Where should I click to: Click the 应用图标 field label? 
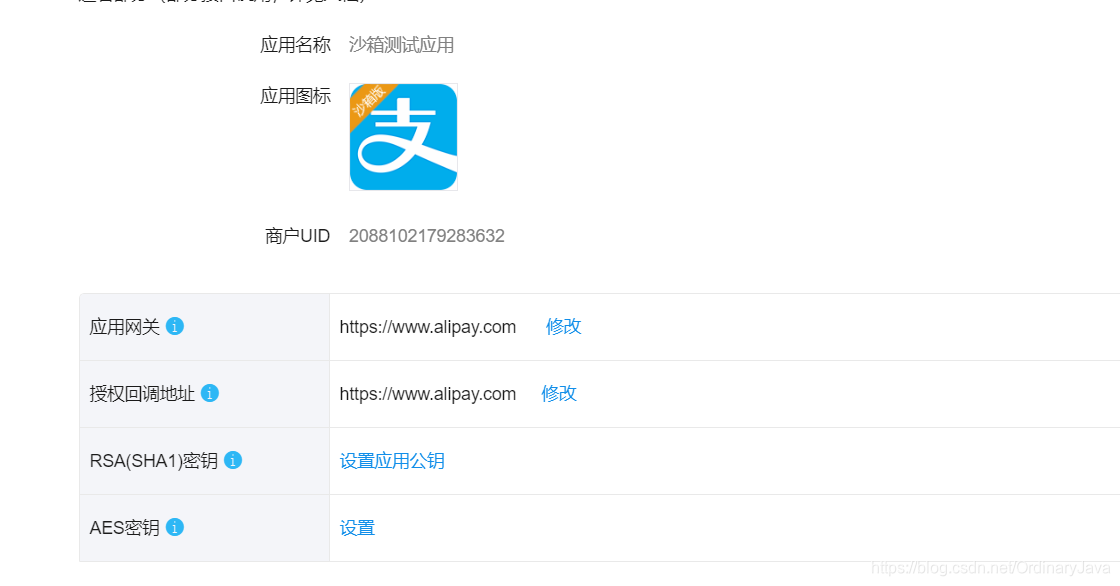point(296,96)
